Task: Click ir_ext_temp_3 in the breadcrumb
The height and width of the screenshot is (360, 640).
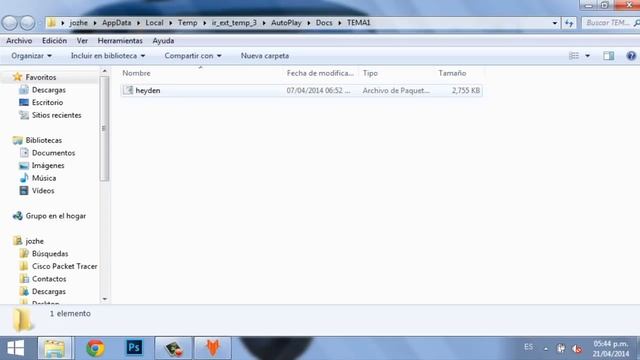Action: (x=234, y=23)
